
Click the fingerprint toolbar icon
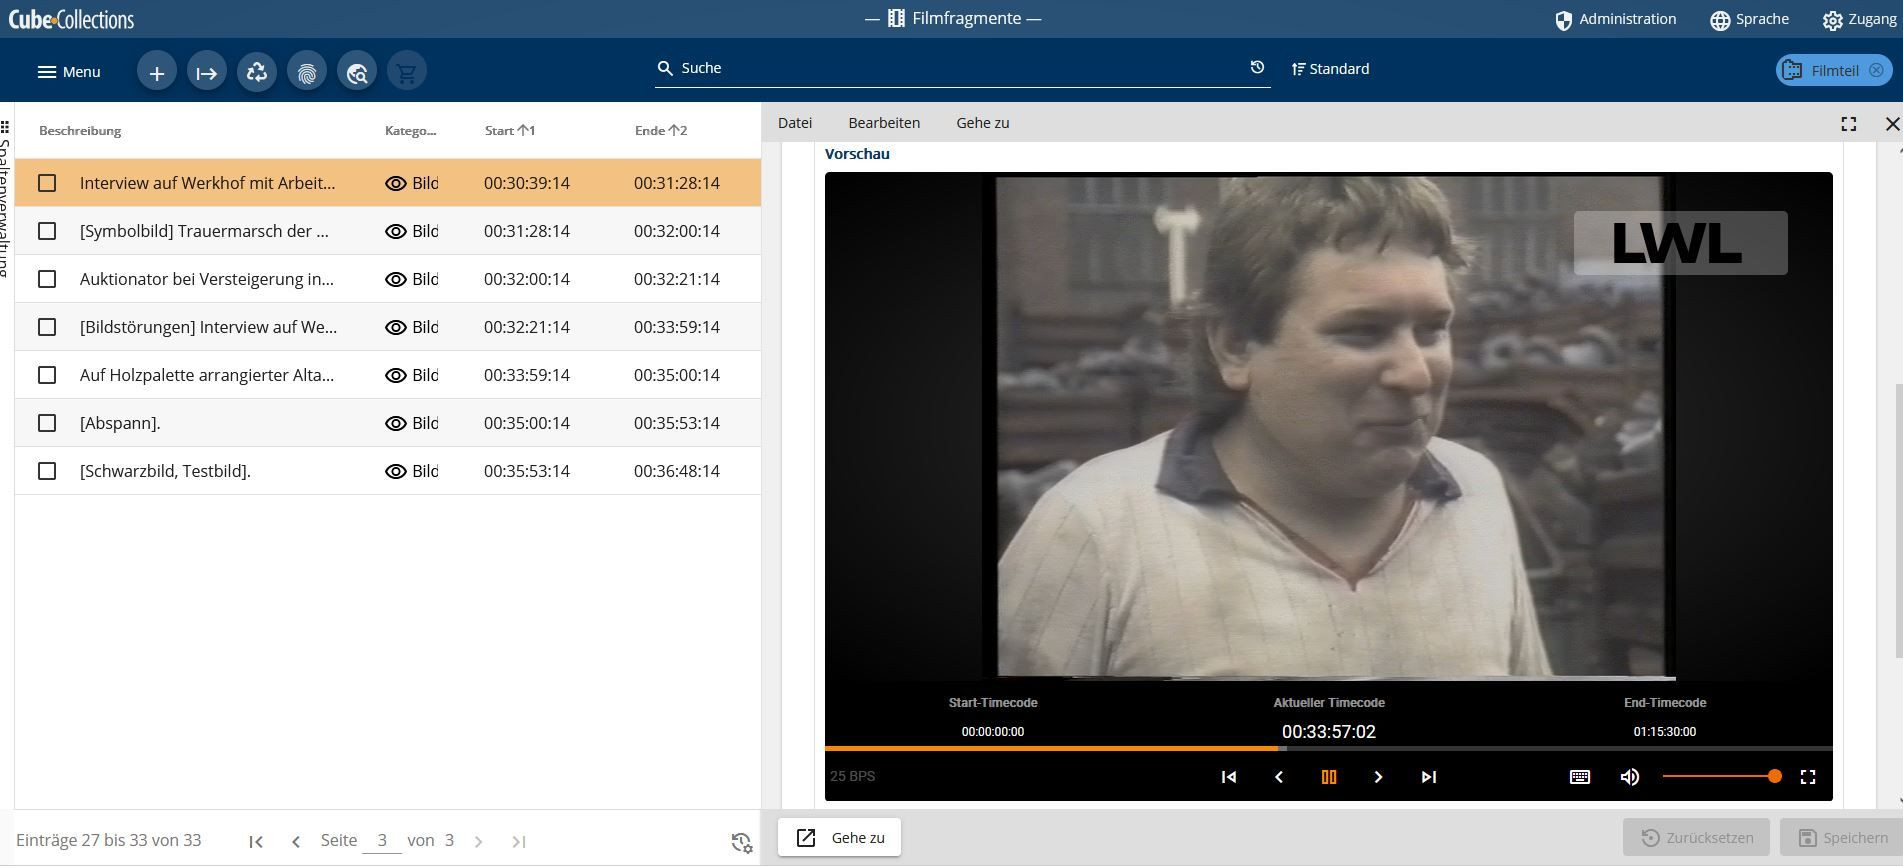307,72
